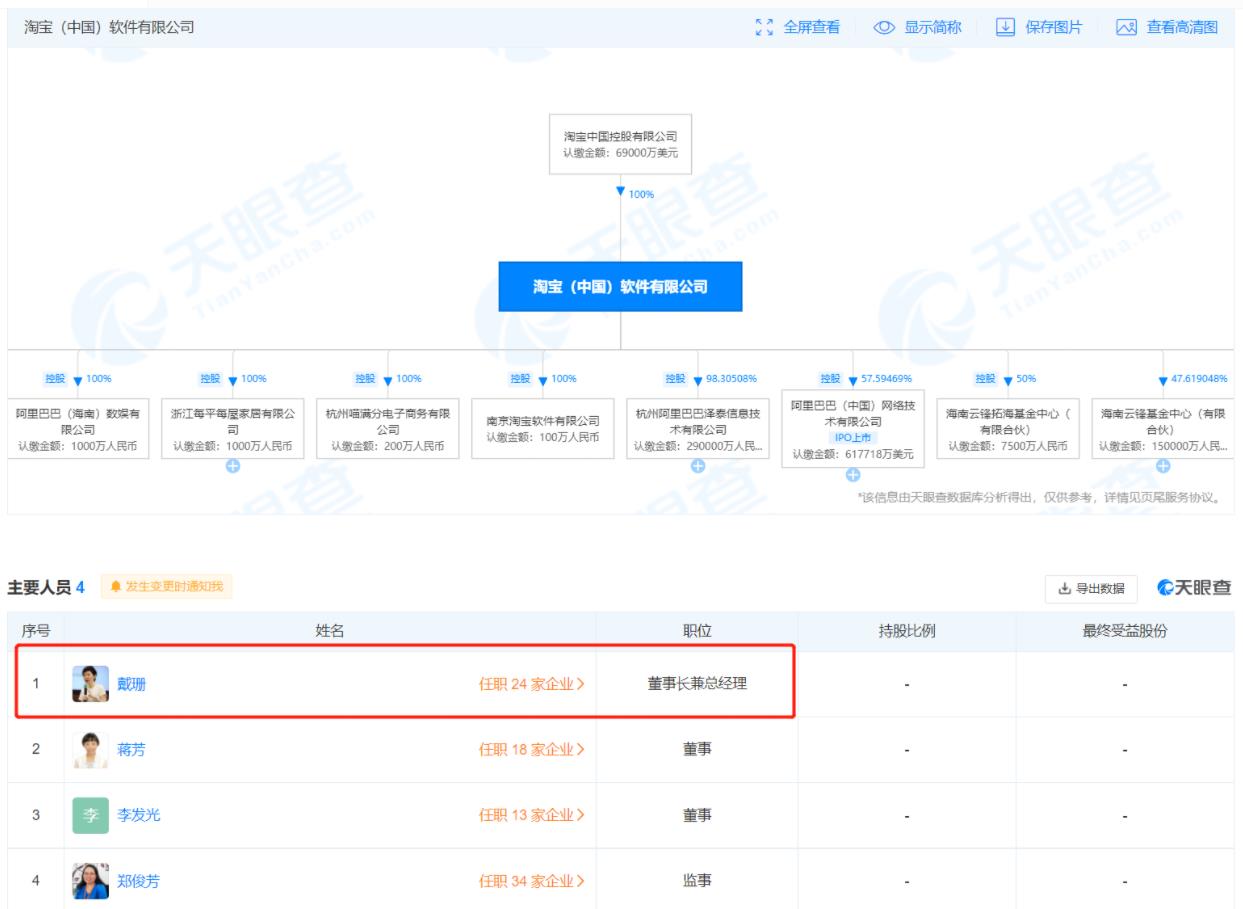Toggle 显示简称 eye option
This screenshot has height=909, width=1243.
tap(917, 27)
